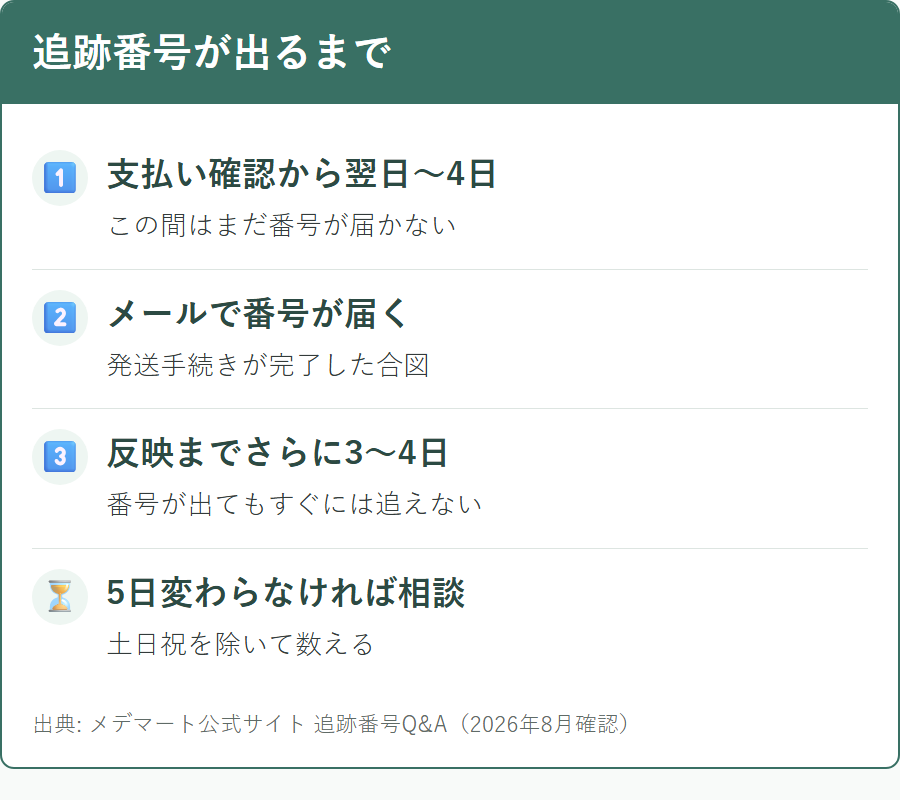Click the hourglass icon
The image size is (900, 800).
pos(60,596)
